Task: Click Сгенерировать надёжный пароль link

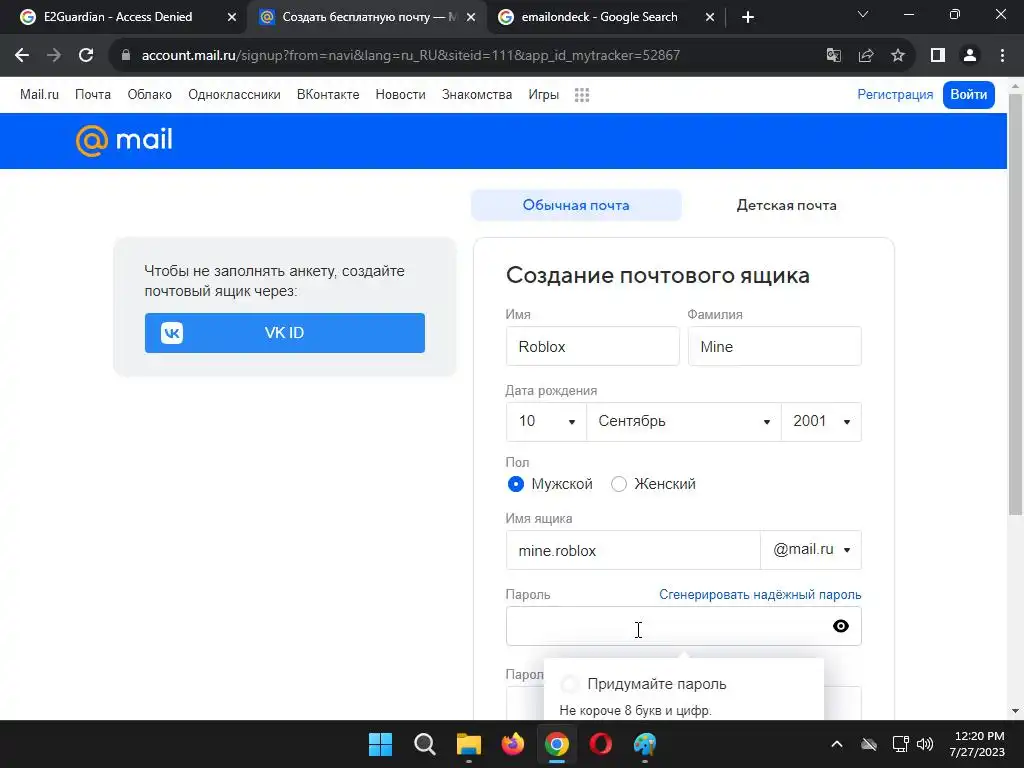Action: [760, 595]
